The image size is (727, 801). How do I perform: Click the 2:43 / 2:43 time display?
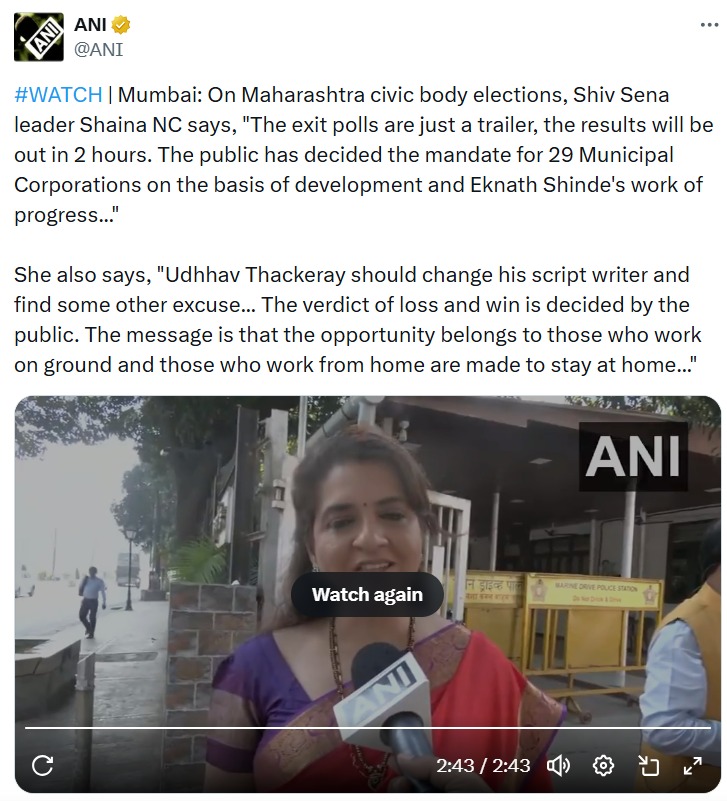pyautogui.click(x=483, y=765)
